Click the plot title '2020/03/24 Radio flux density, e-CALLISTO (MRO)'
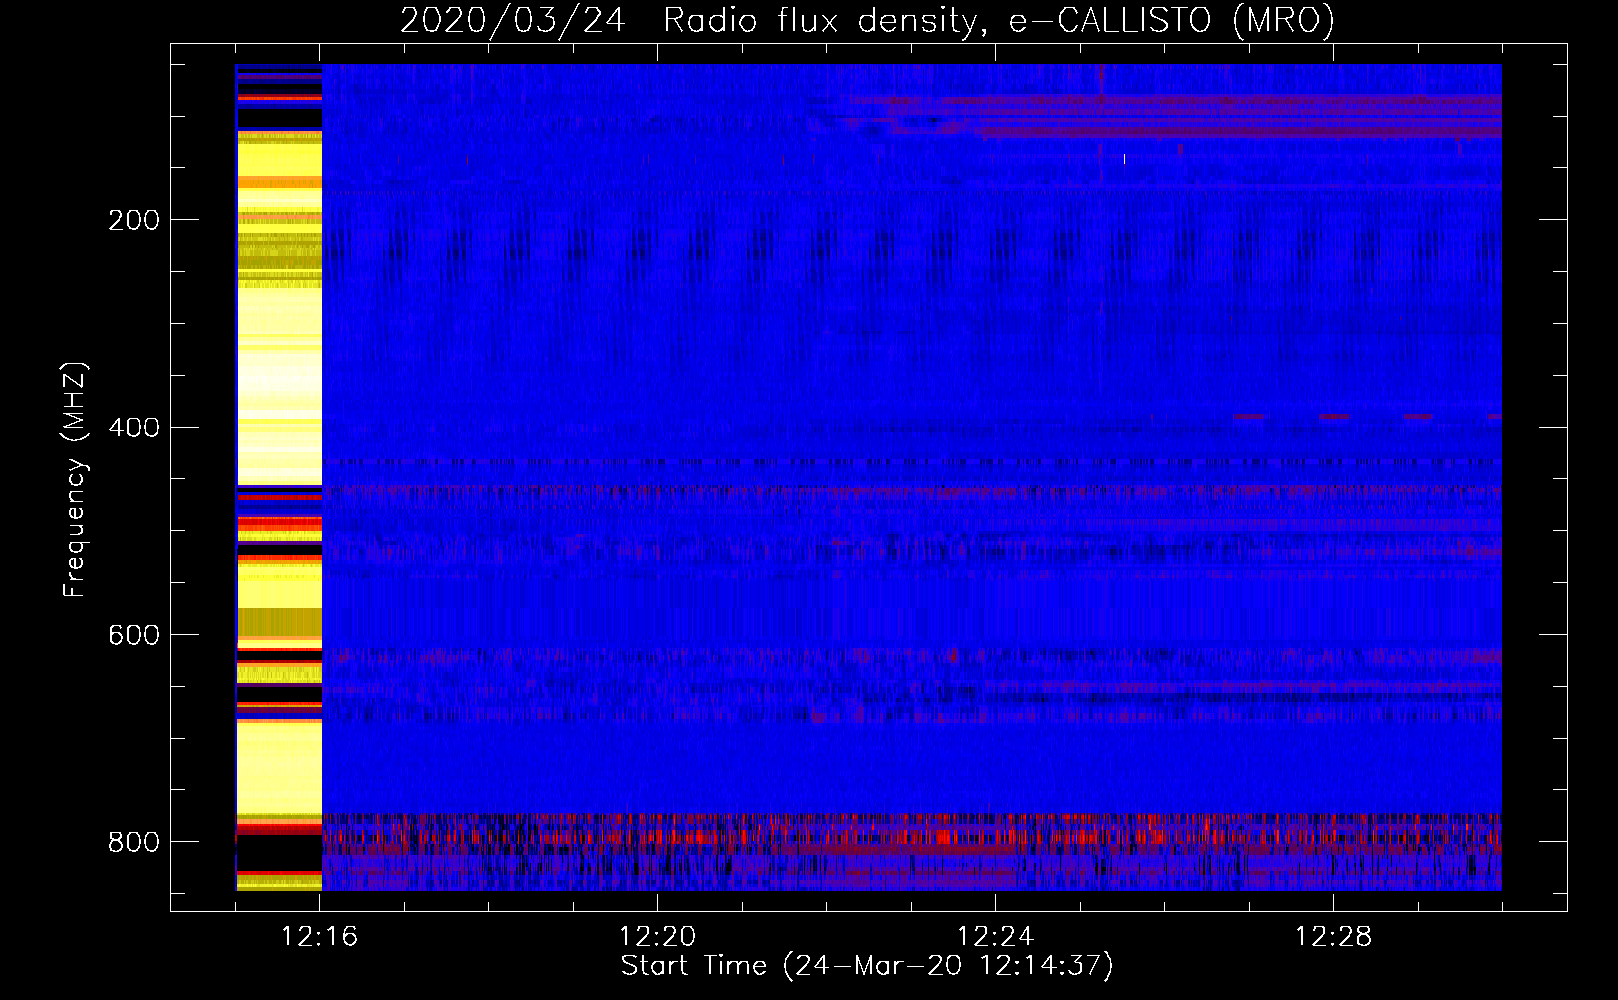Screen dimensions: 1618x1000 pos(867,19)
